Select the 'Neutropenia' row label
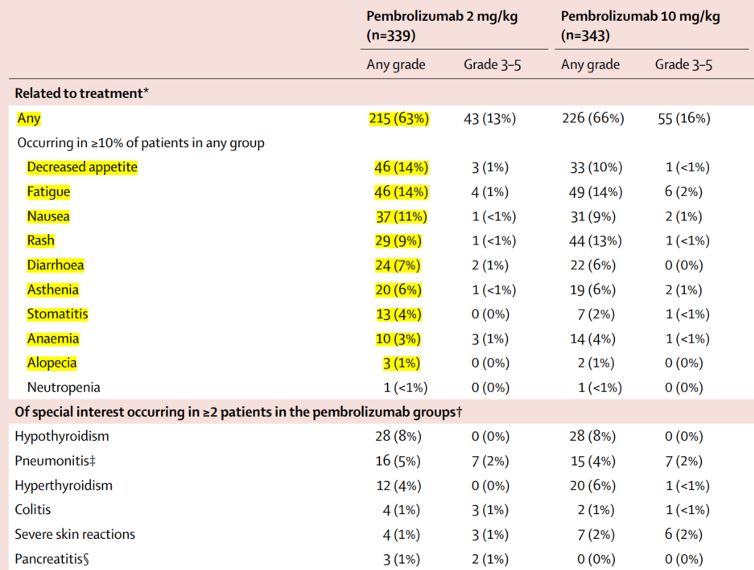754x570 pixels. click(x=64, y=387)
